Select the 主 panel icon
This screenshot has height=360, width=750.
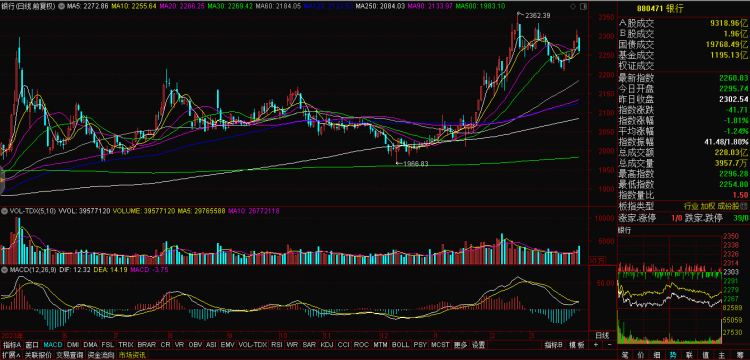coord(722,355)
